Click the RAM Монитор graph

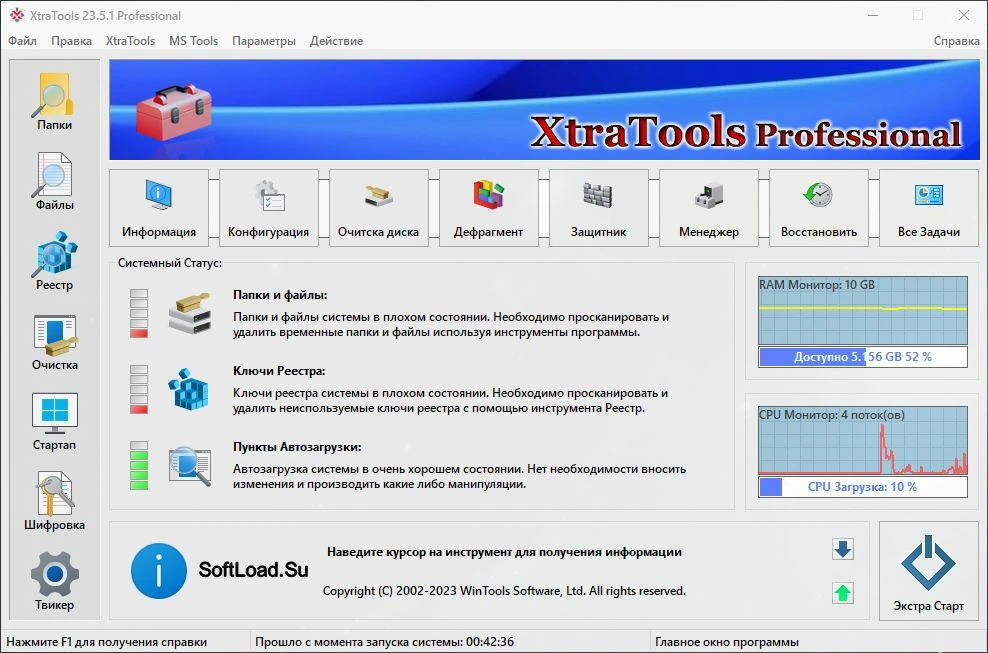pos(863,310)
